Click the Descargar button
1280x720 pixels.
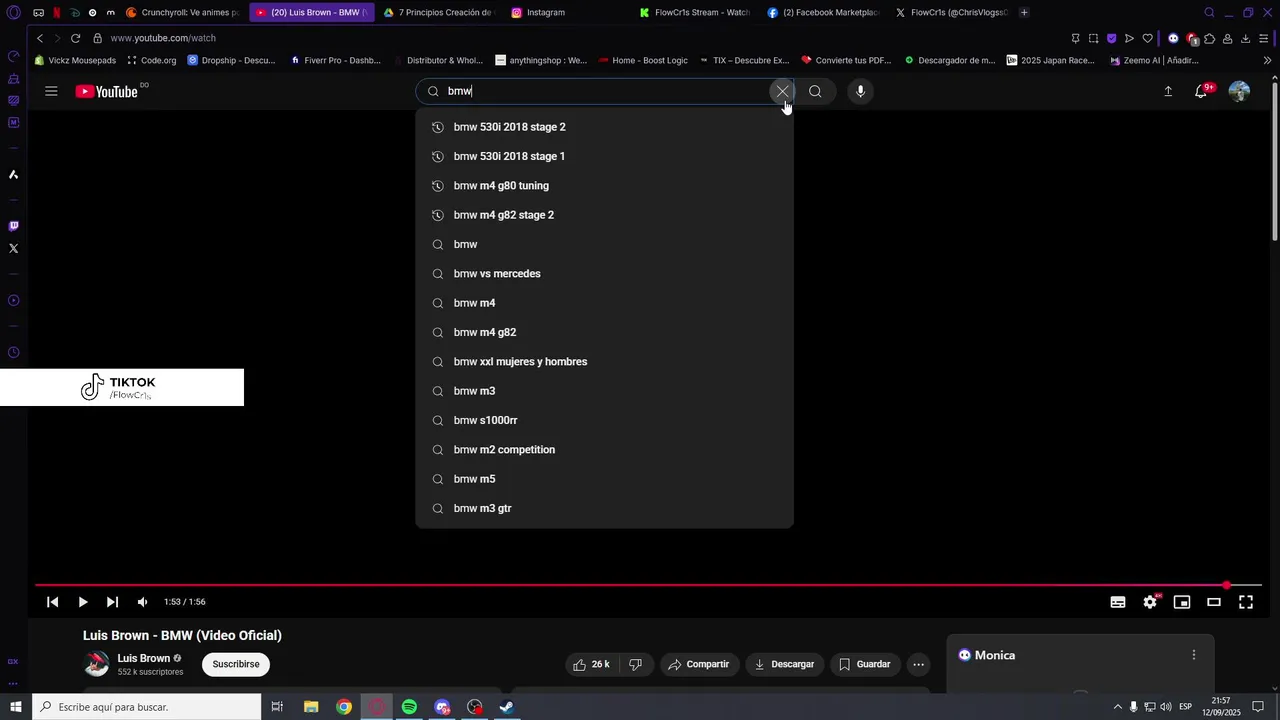[x=785, y=664]
